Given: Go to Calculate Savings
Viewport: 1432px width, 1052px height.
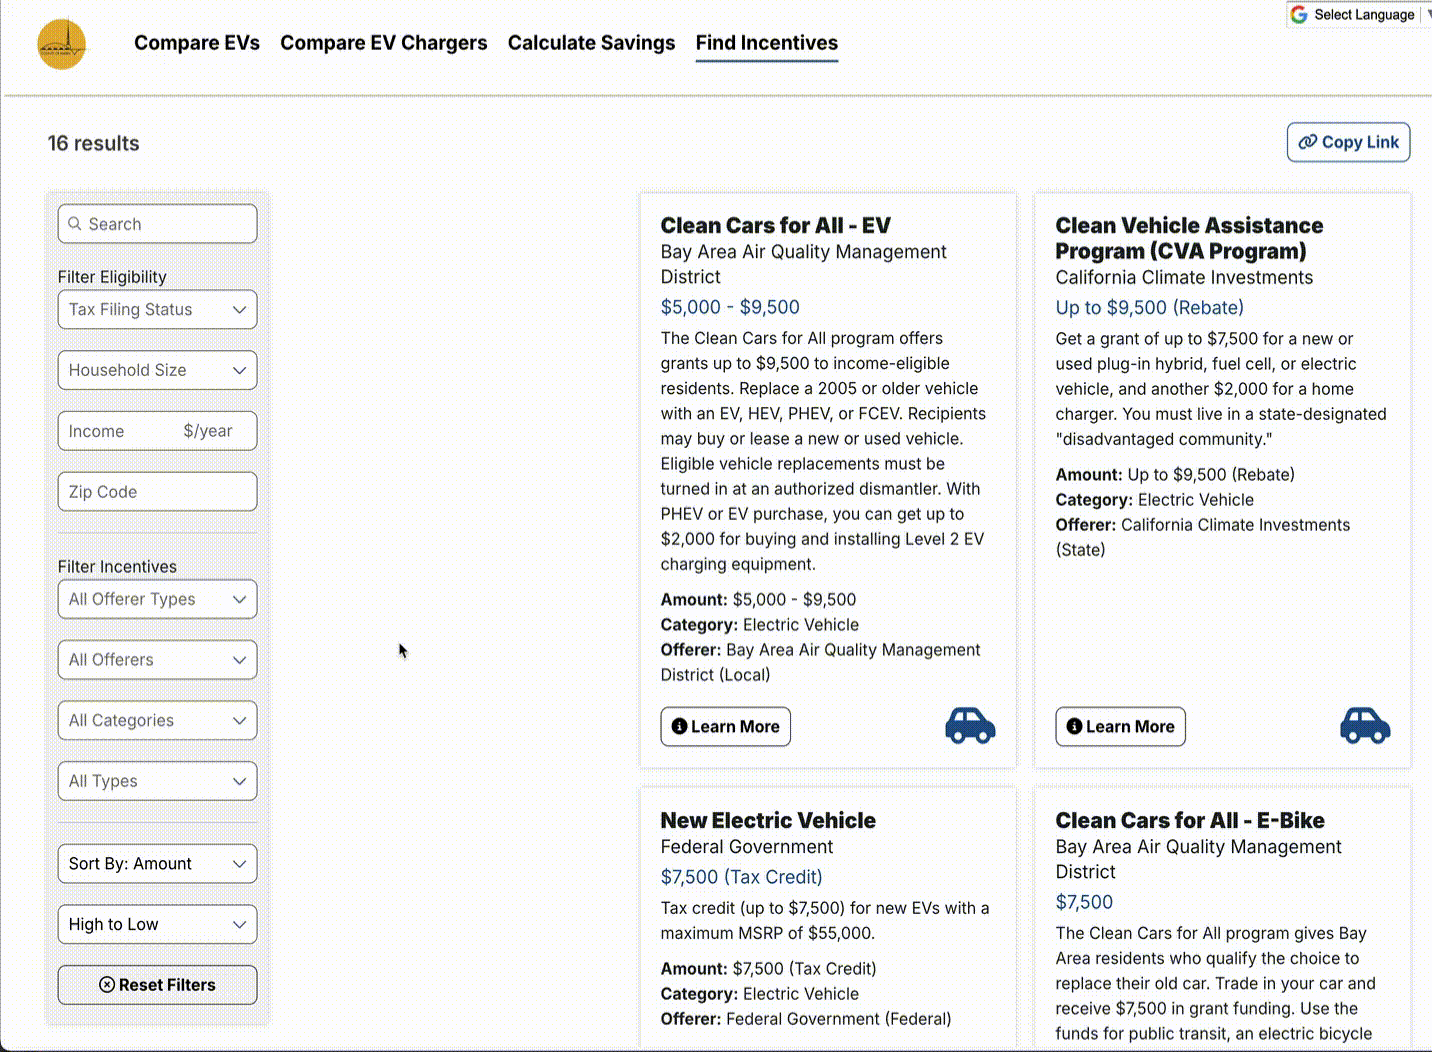Looking at the screenshot, I should [x=591, y=43].
